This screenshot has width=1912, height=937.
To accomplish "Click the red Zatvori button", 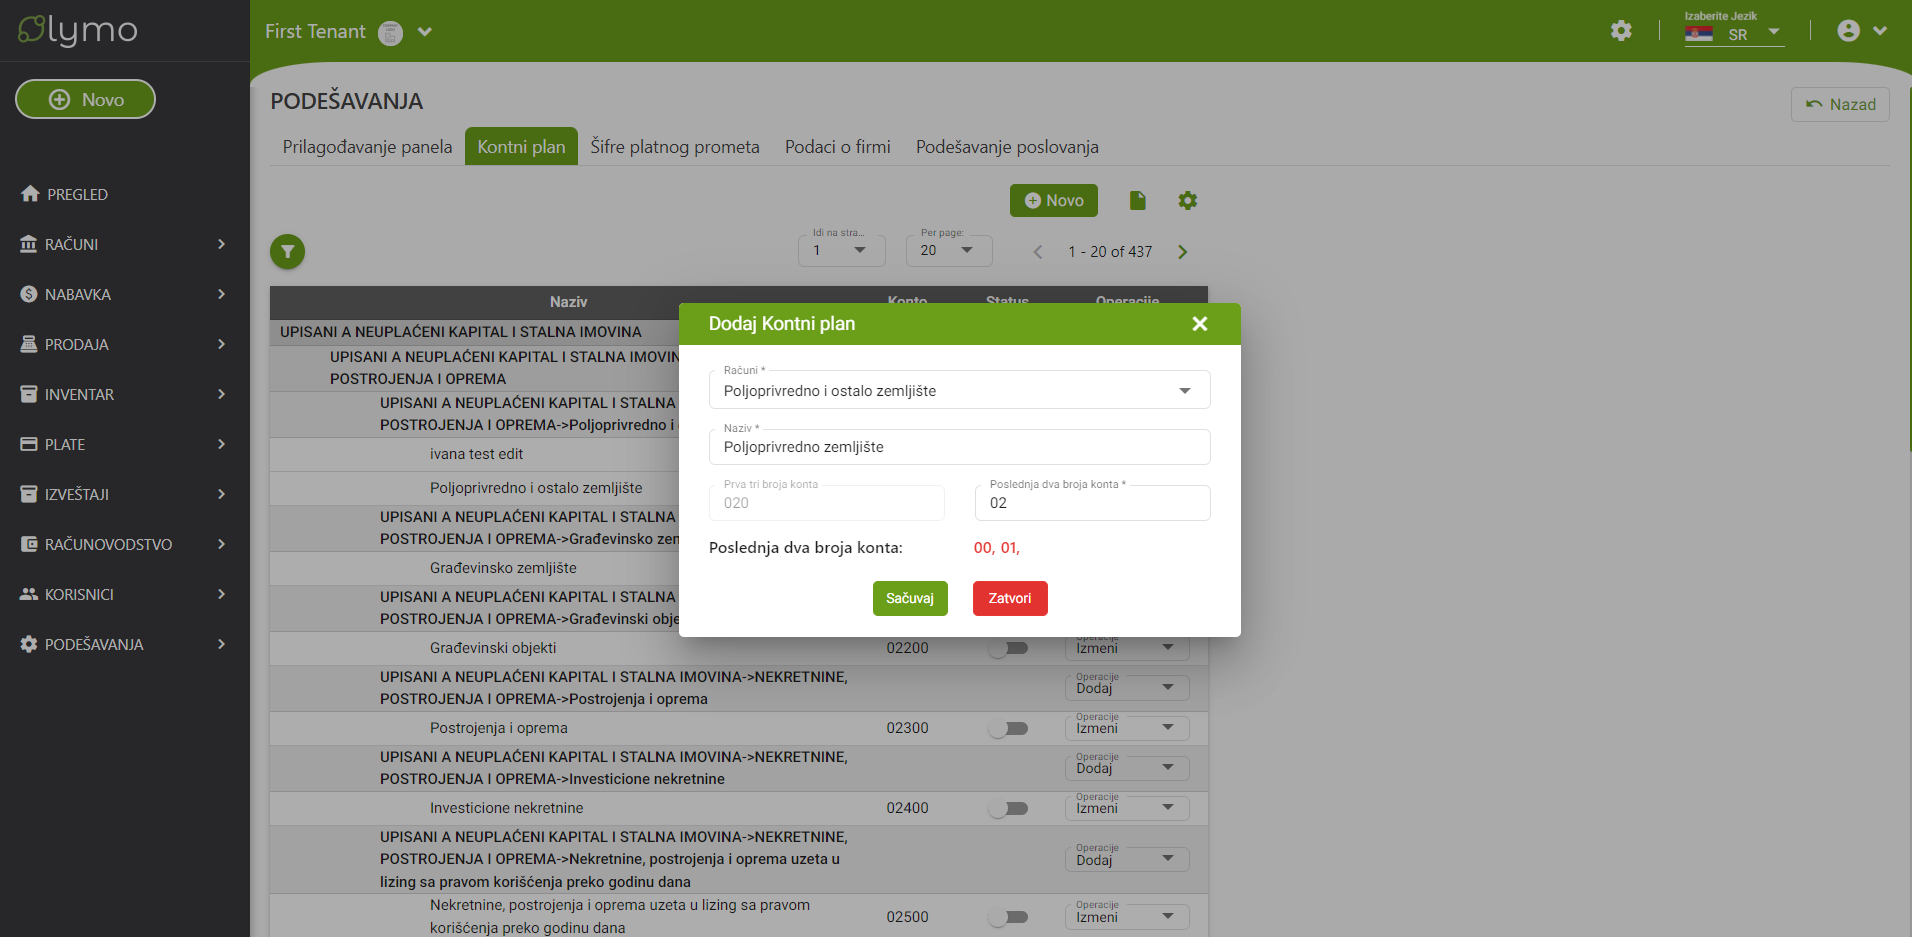I will pyautogui.click(x=1009, y=598).
